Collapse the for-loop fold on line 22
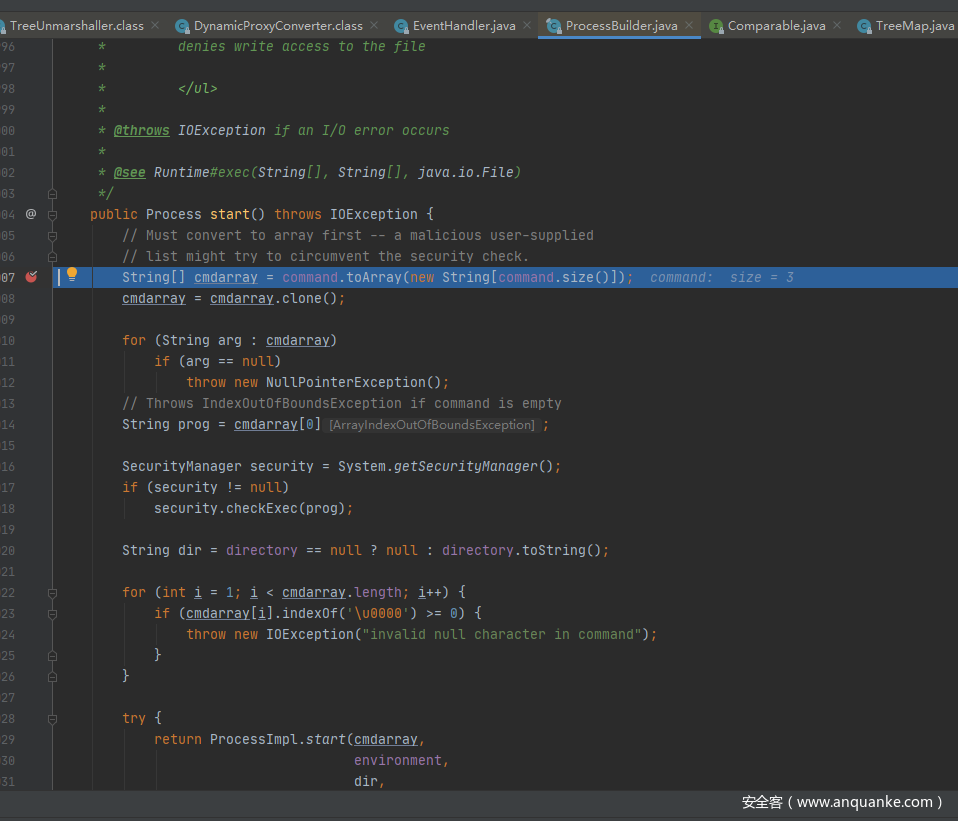 [x=53, y=592]
